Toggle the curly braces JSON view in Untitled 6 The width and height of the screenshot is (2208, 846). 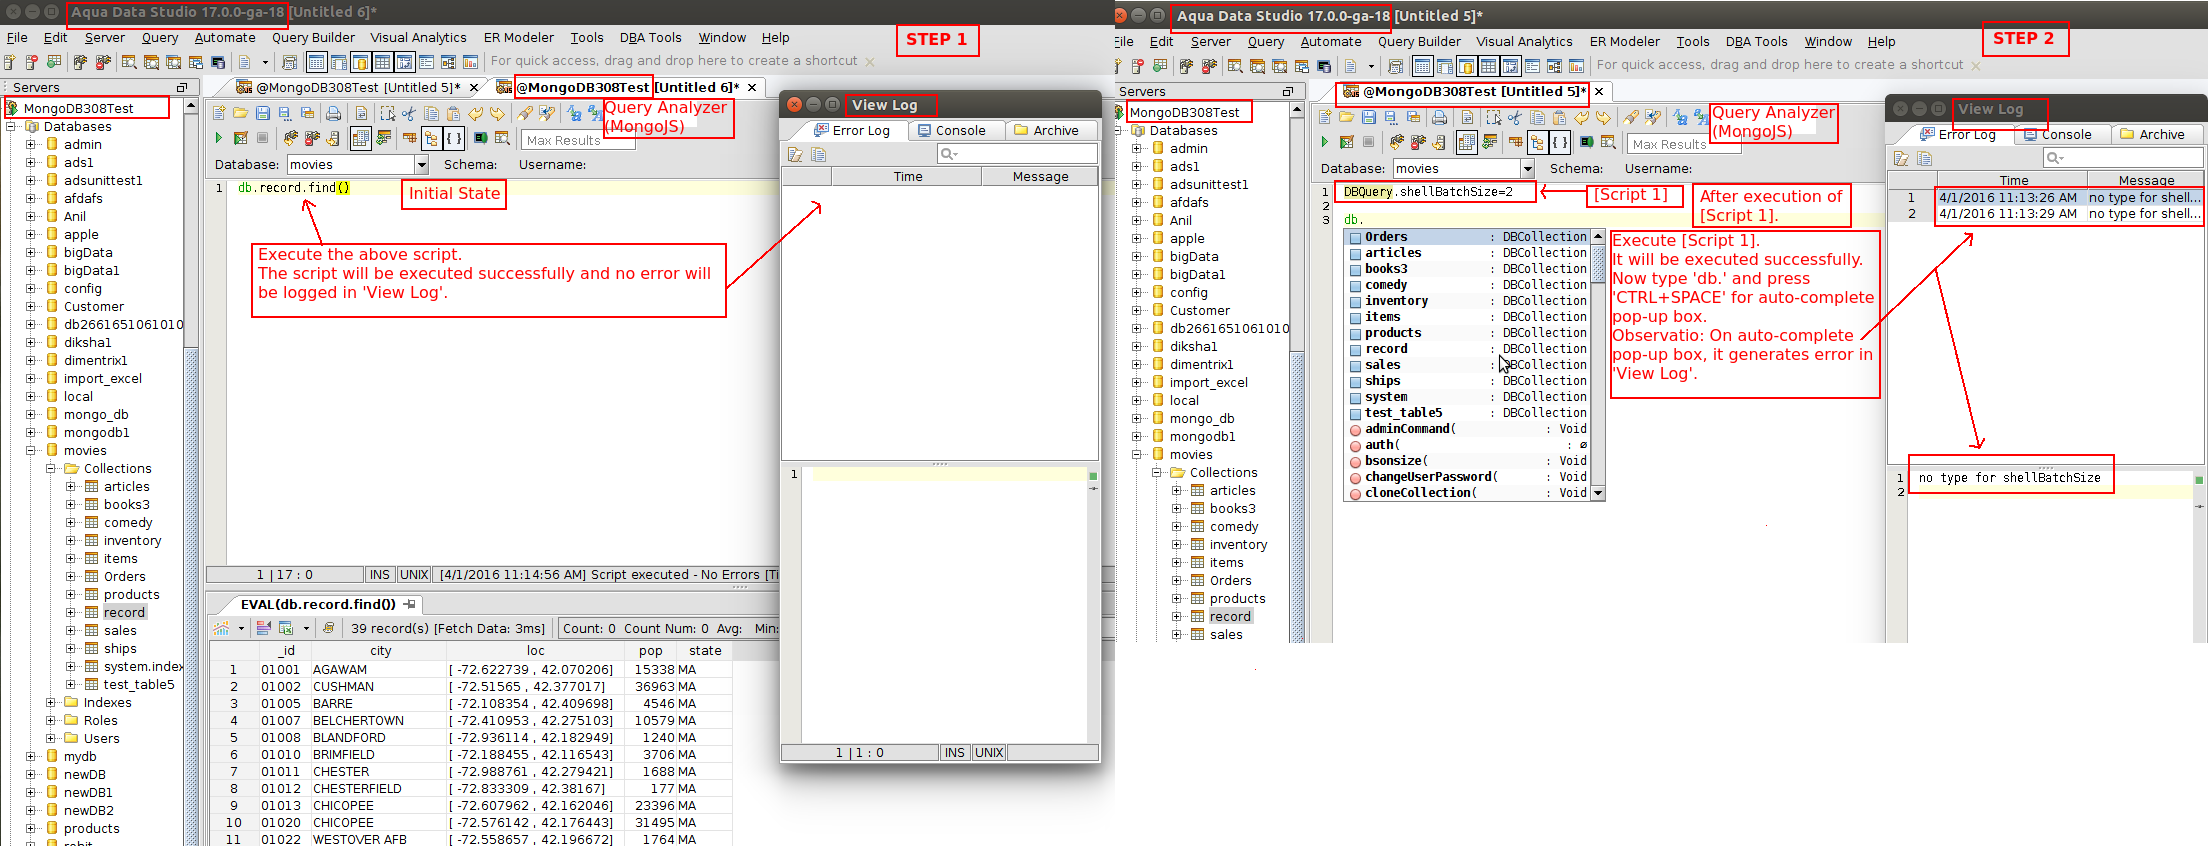point(453,138)
